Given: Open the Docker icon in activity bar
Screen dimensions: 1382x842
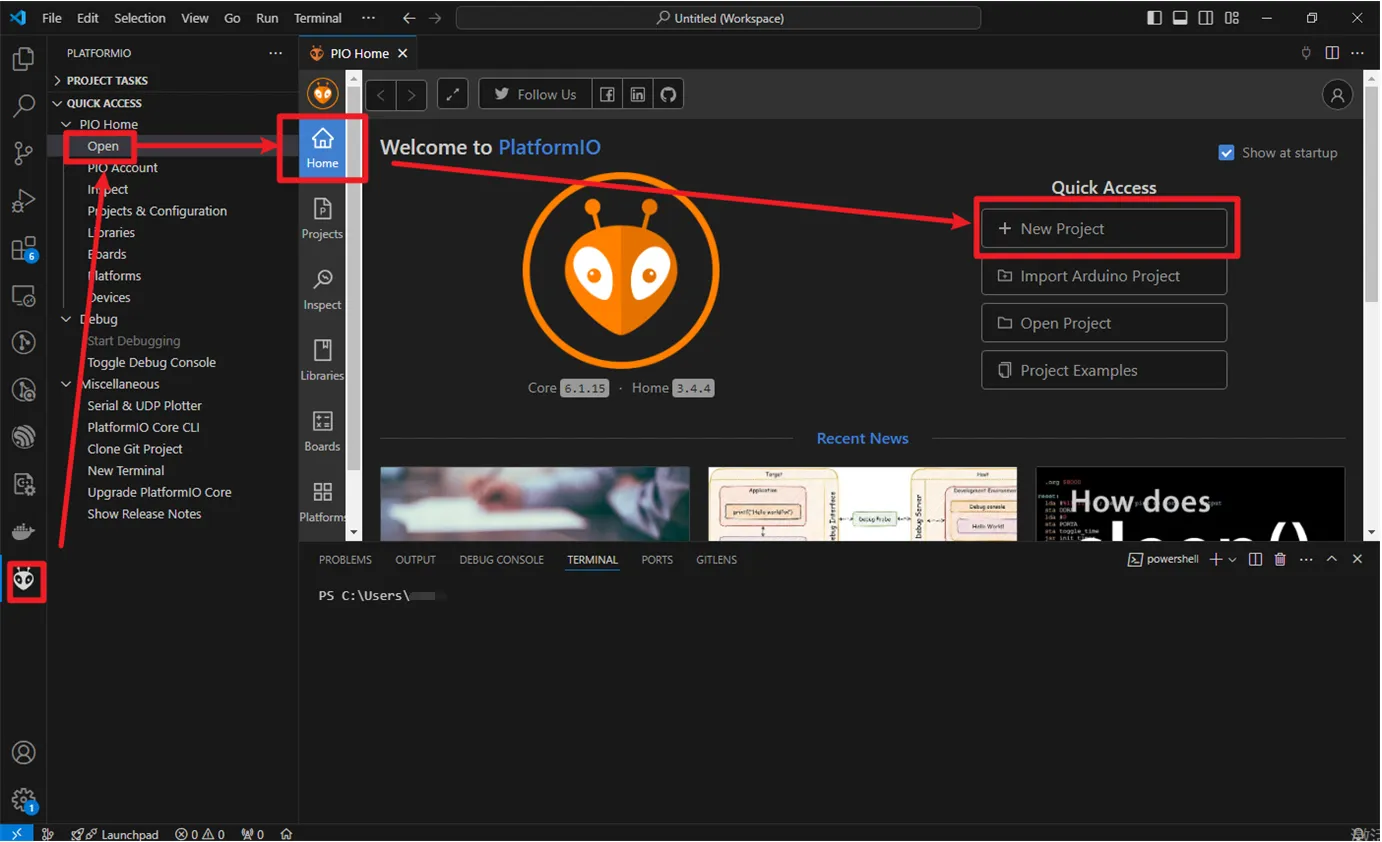Looking at the screenshot, I should (23, 532).
